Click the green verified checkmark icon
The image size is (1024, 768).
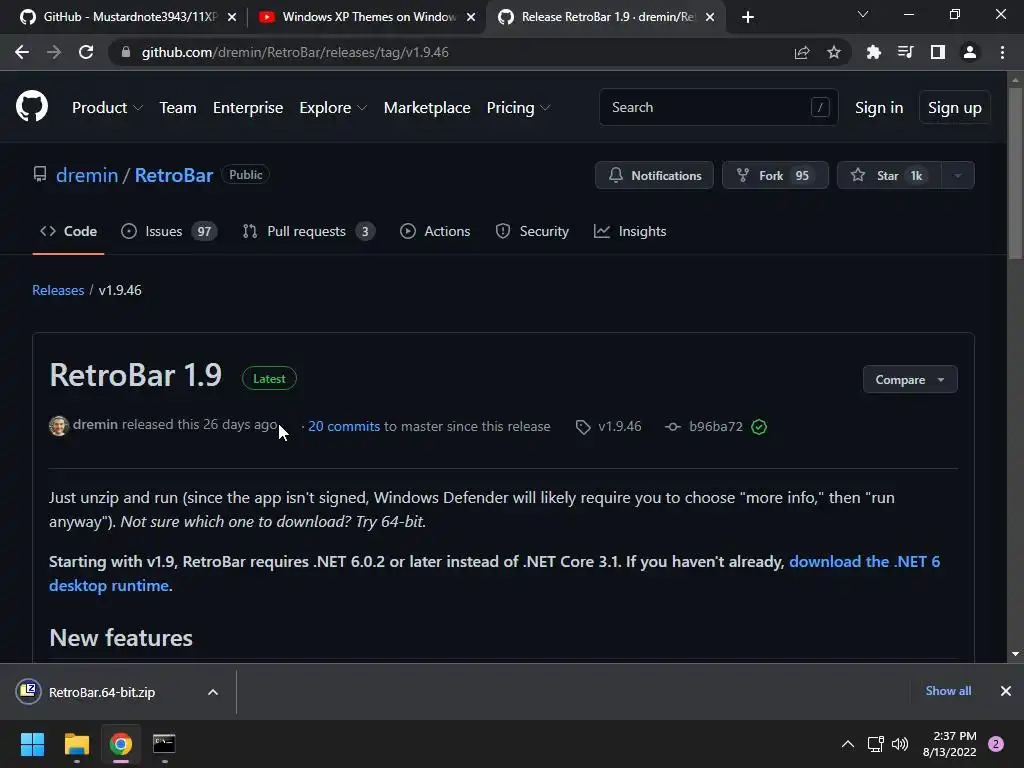tap(759, 427)
